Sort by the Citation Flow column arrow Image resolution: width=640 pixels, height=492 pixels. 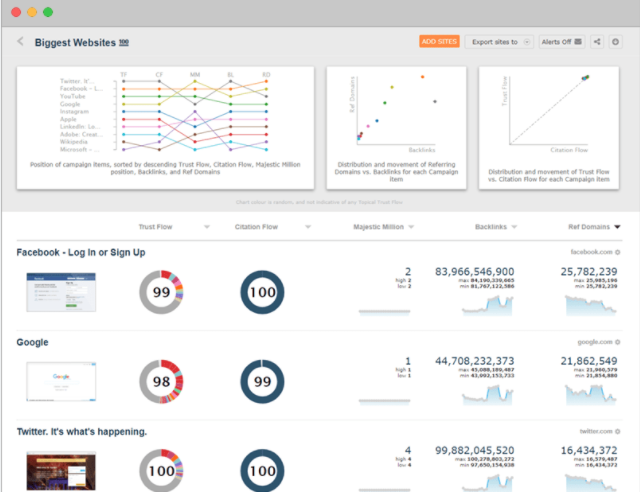pos(308,227)
